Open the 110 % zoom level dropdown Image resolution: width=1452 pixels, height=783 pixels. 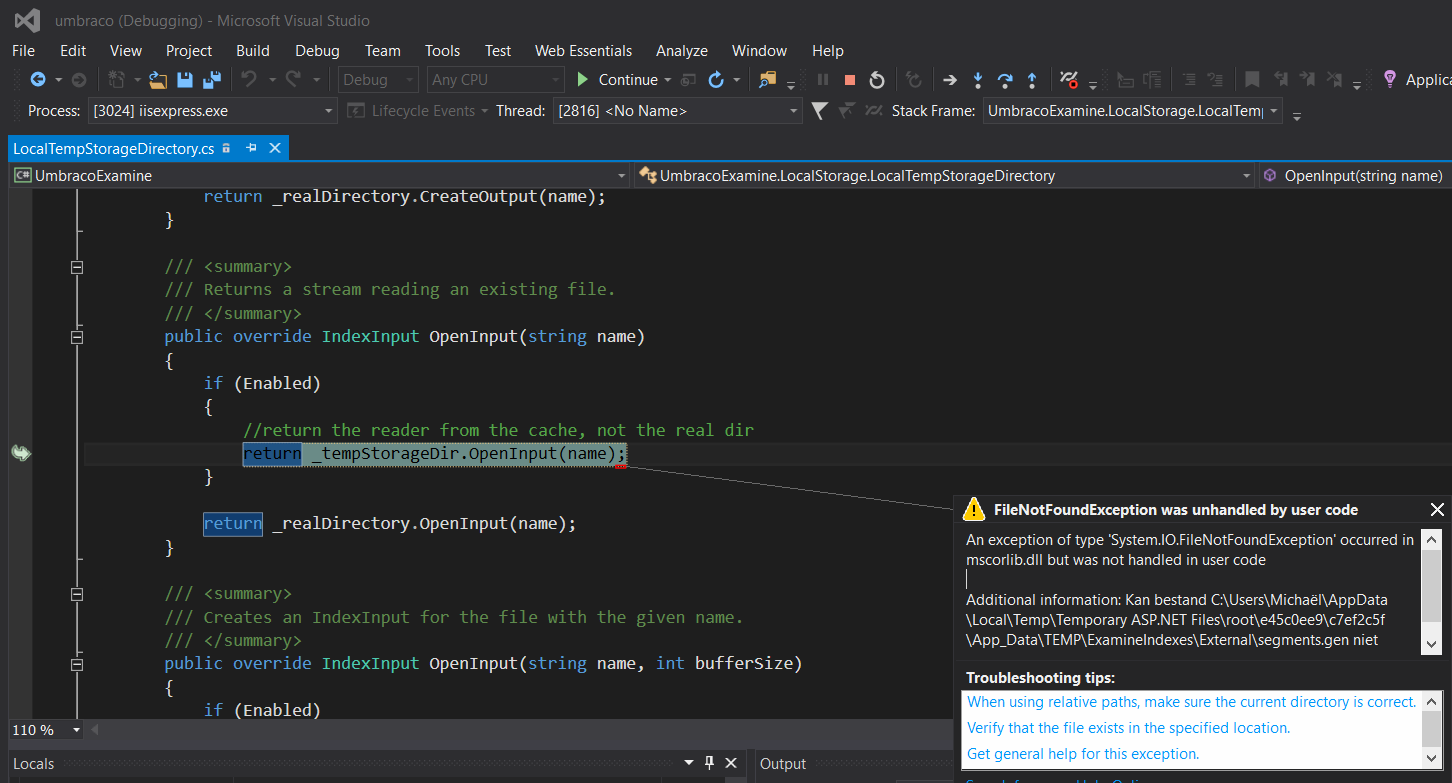point(76,730)
